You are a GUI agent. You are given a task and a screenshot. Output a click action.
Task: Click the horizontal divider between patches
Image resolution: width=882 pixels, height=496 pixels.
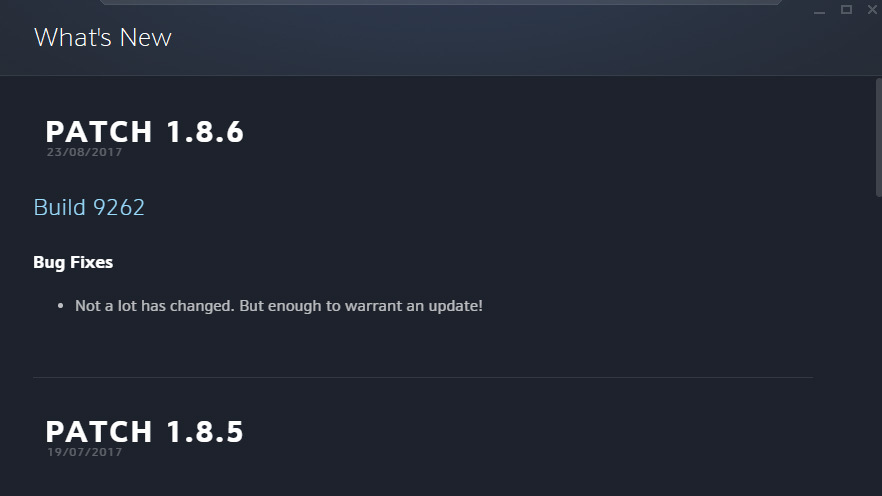pyautogui.click(x=423, y=377)
